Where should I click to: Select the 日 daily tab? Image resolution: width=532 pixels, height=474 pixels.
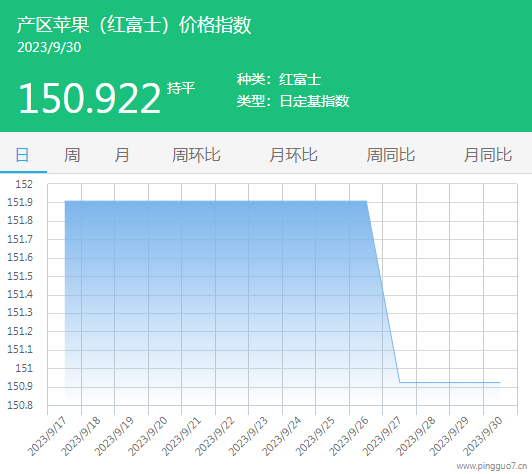point(22,155)
